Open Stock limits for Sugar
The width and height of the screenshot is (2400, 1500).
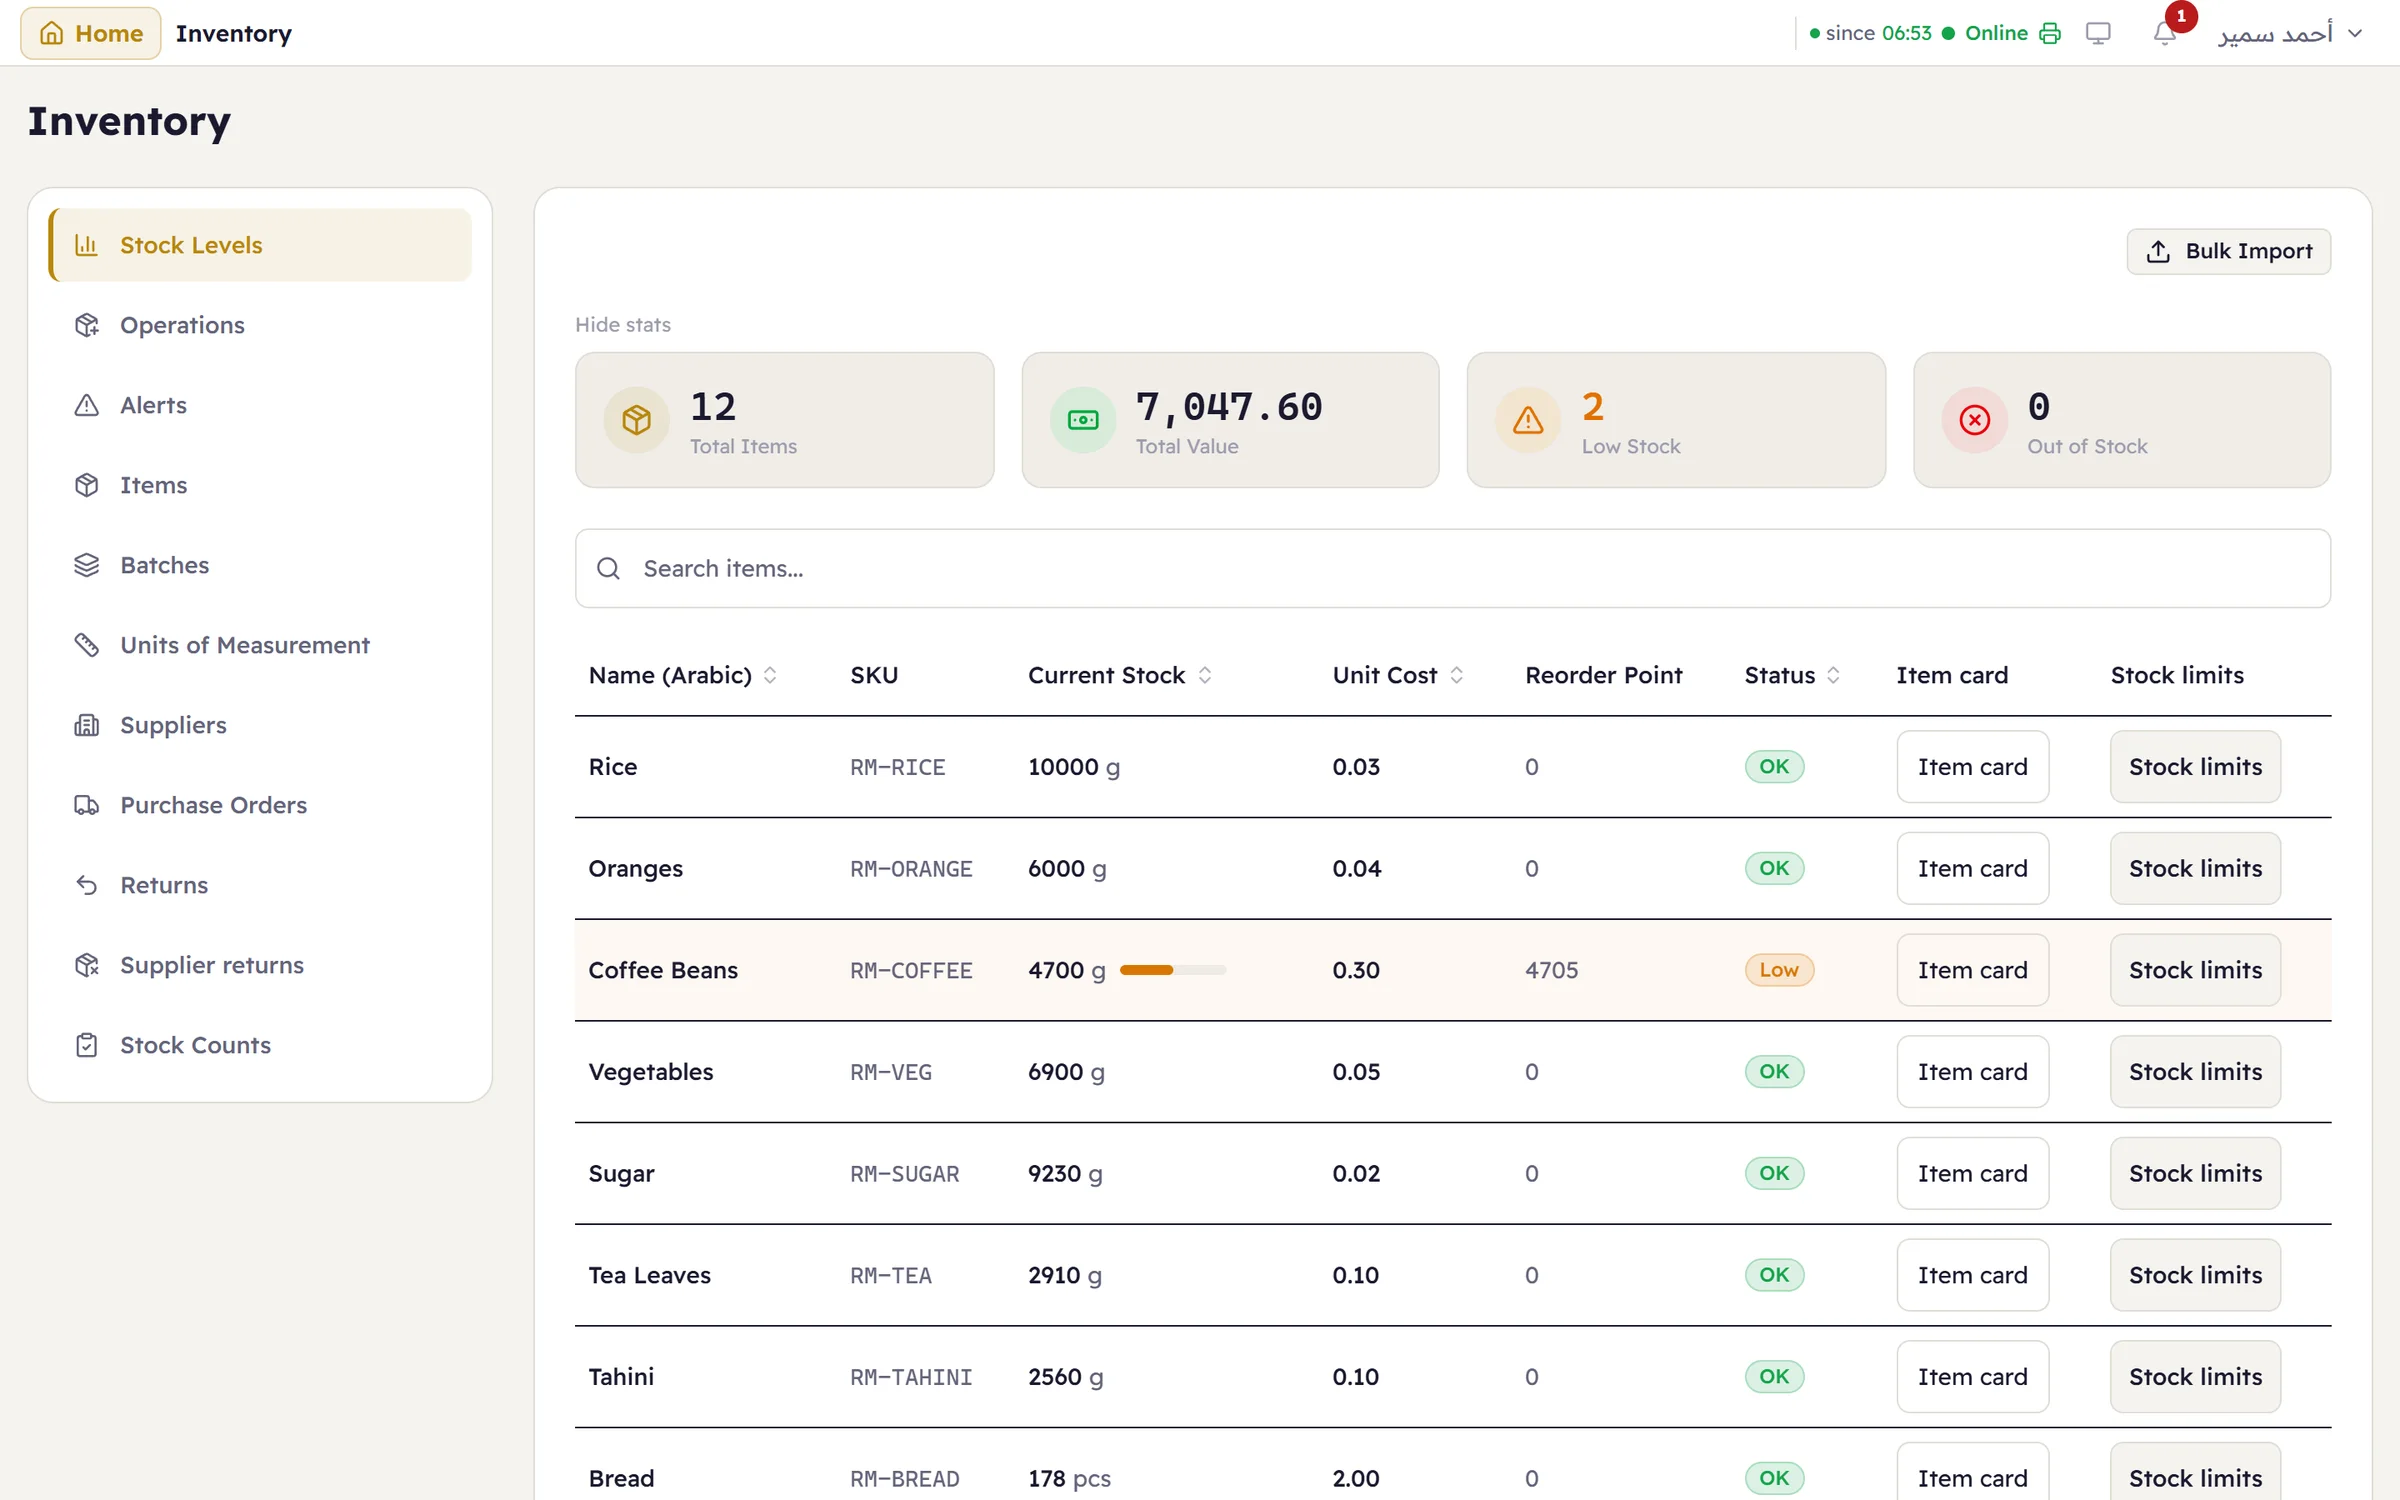[2195, 1173]
